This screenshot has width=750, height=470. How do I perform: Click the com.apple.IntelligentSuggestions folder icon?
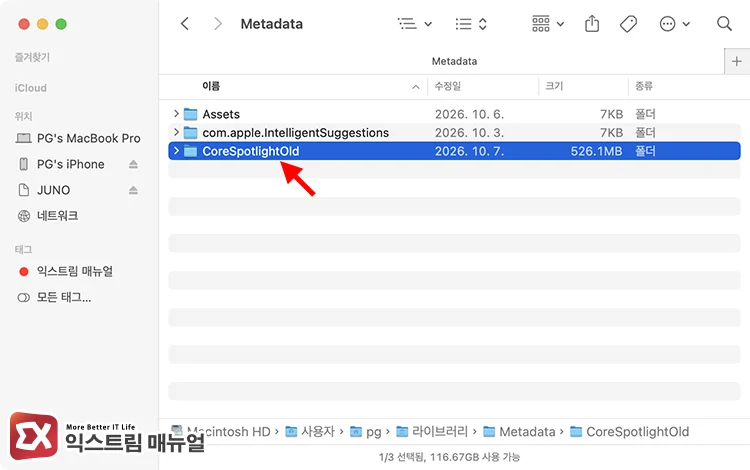(x=191, y=132)
